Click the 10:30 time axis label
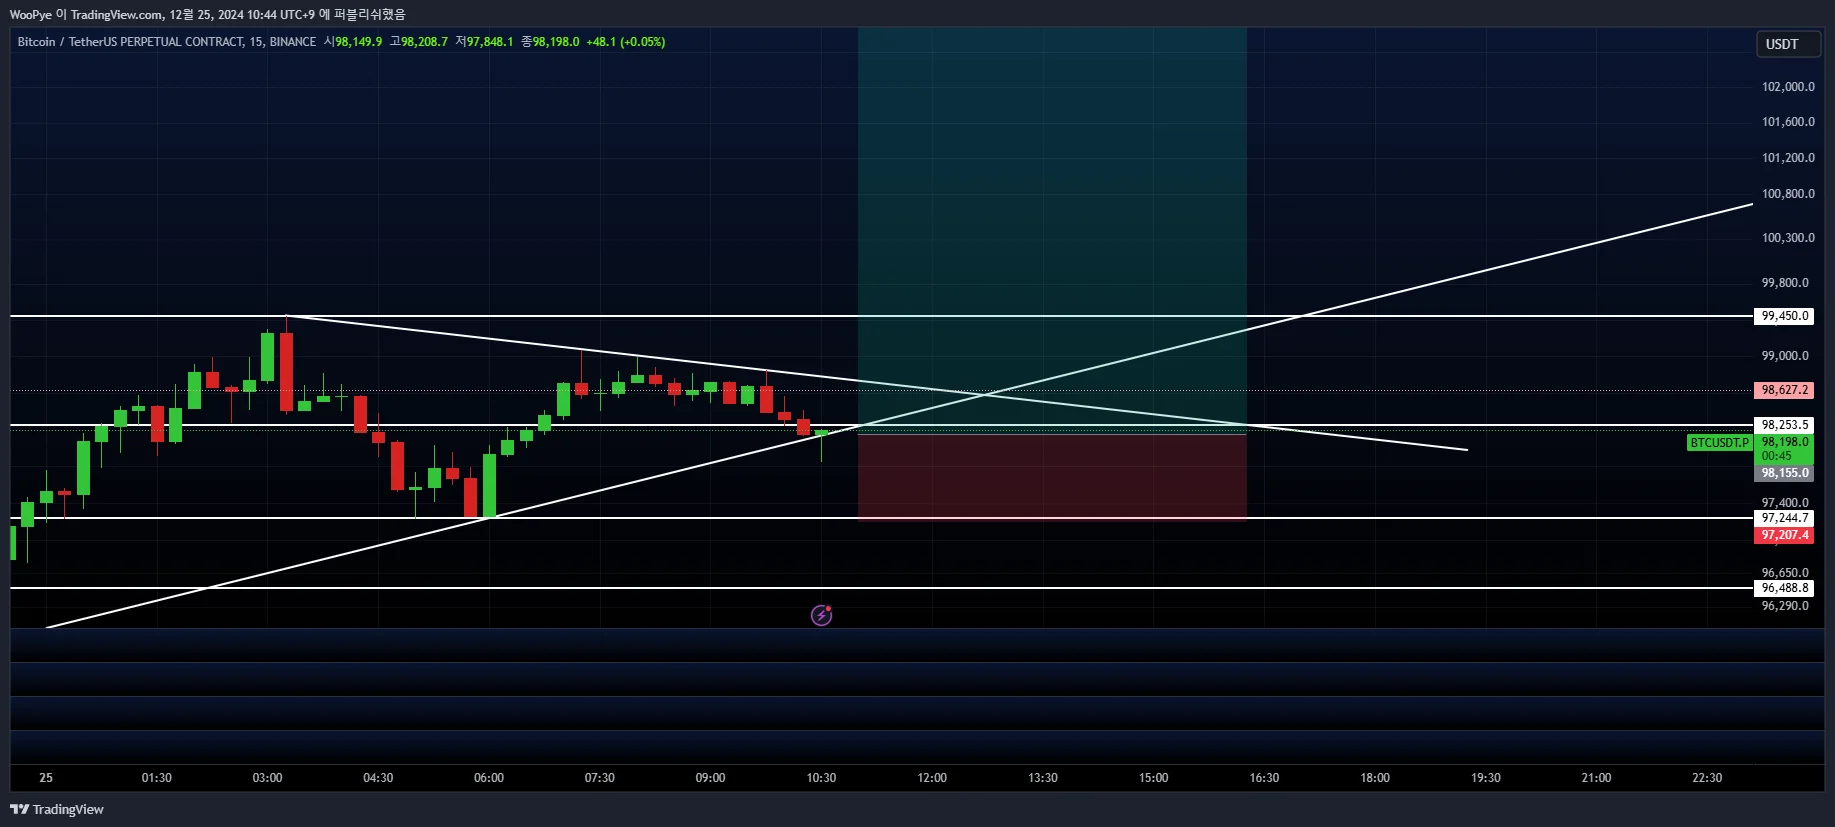Screen dimensions: 1835x827 pos(821,778)
